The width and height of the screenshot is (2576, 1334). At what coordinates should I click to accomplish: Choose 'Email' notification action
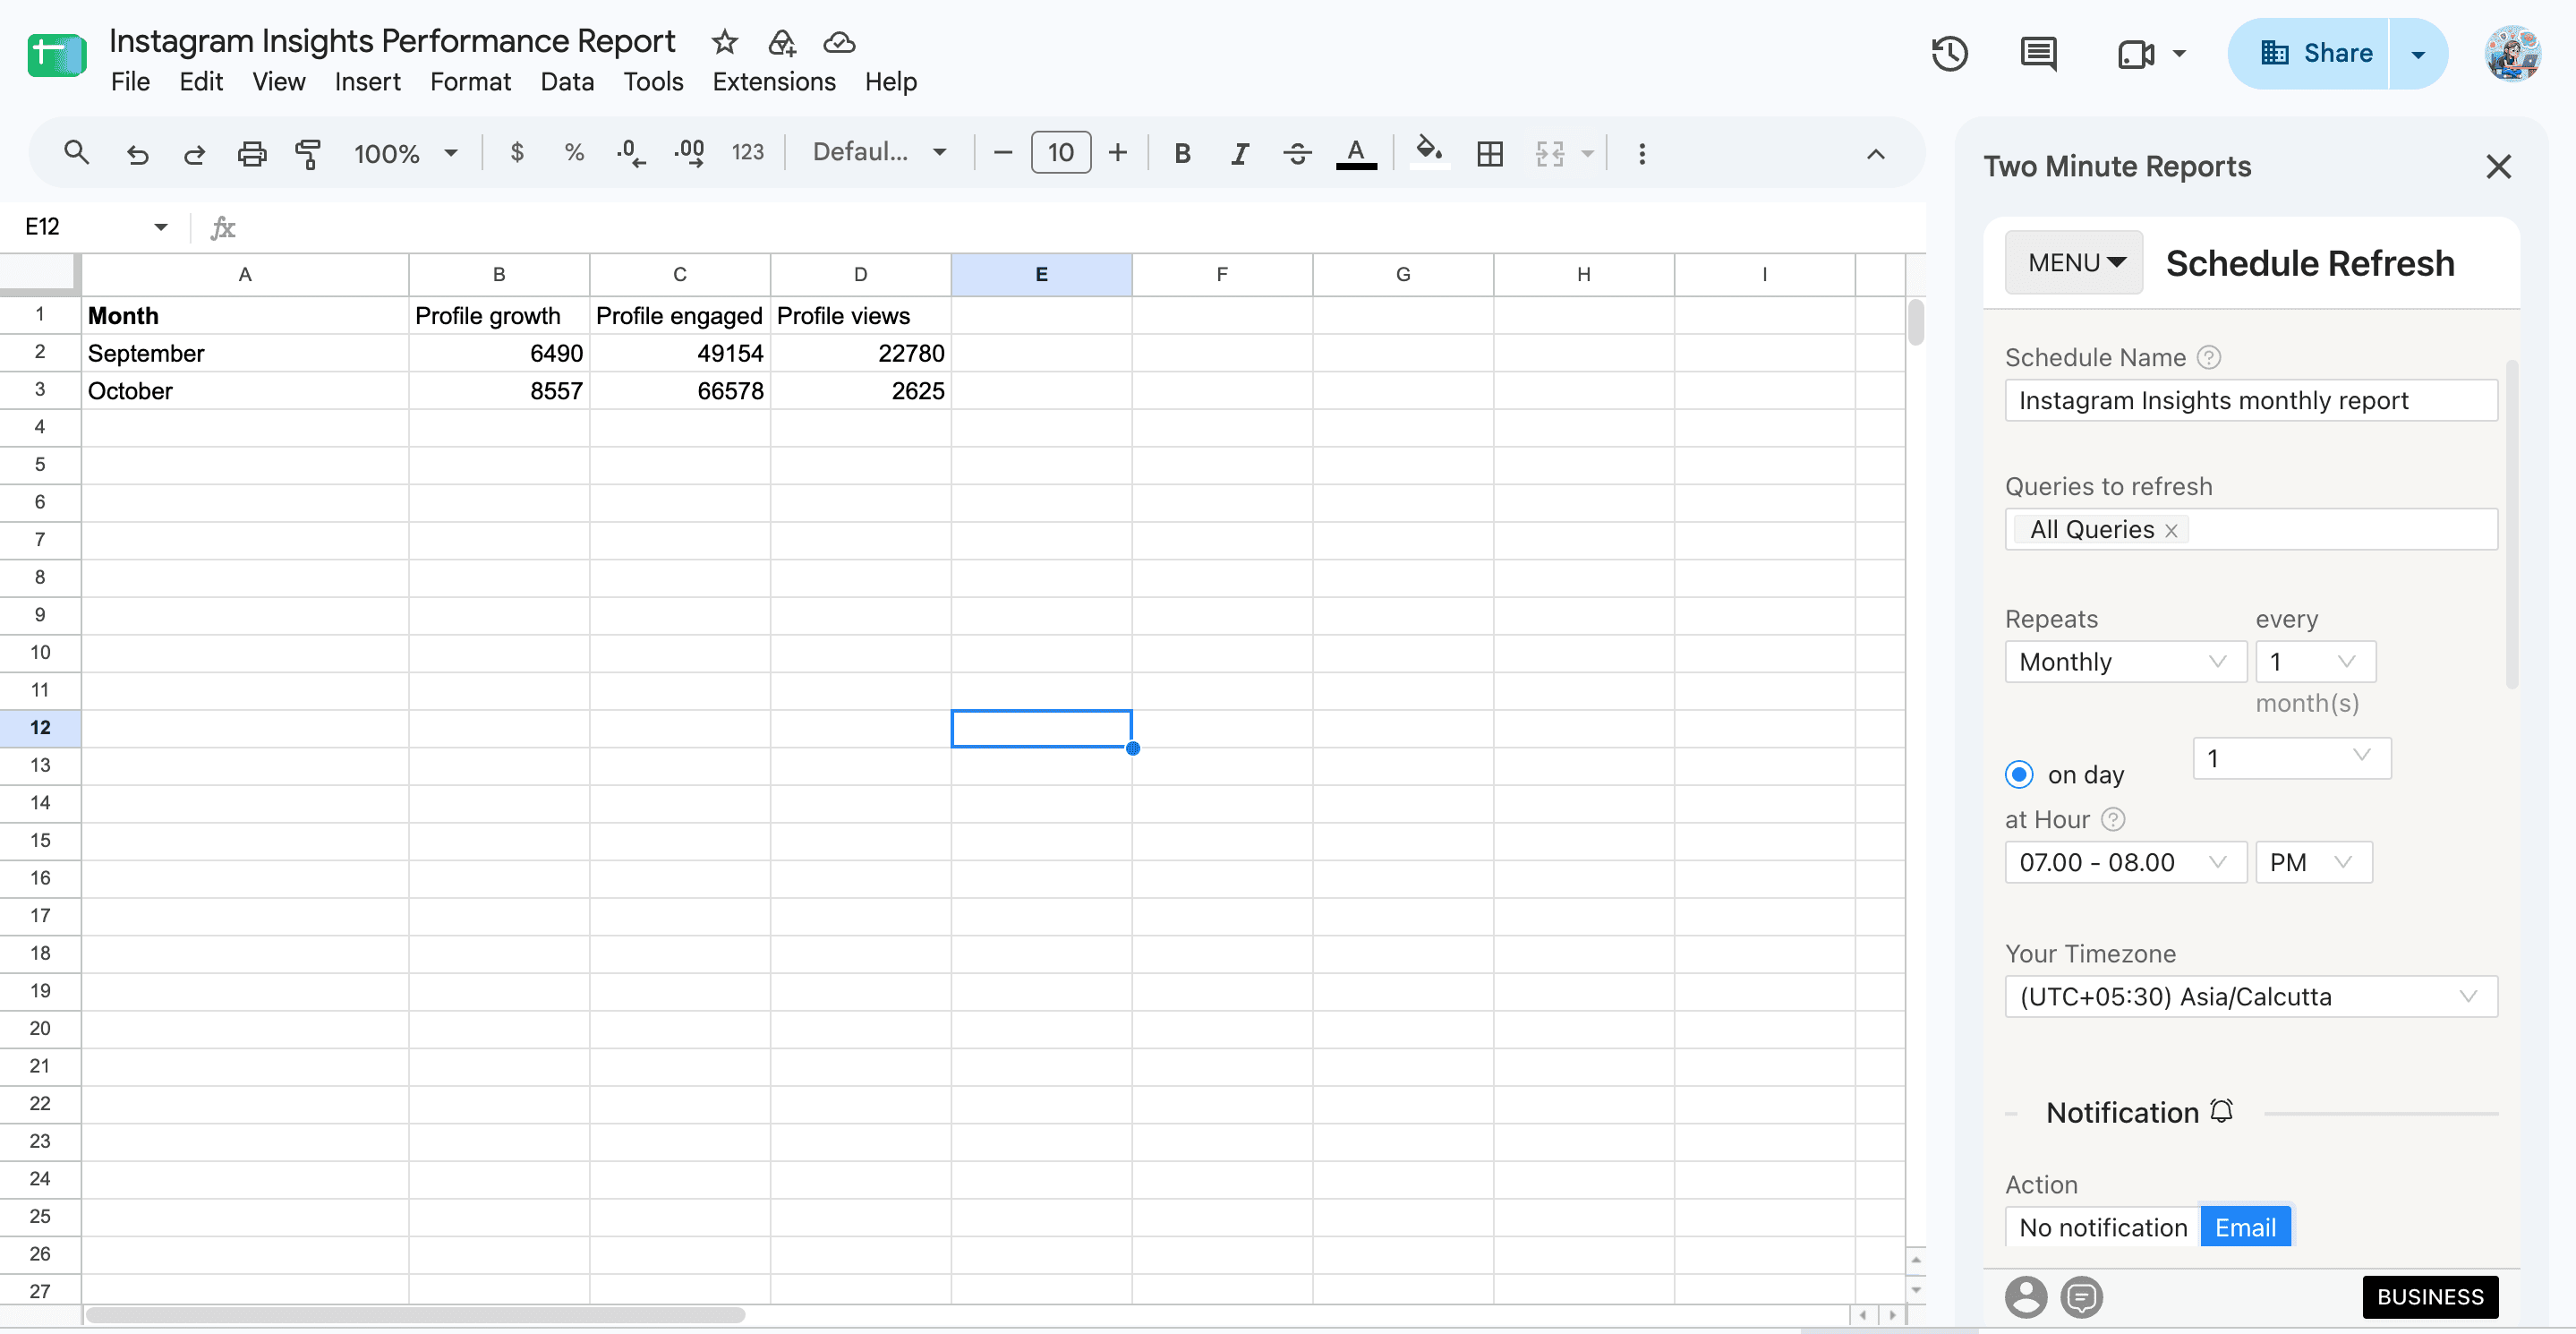[2245, 1227]
